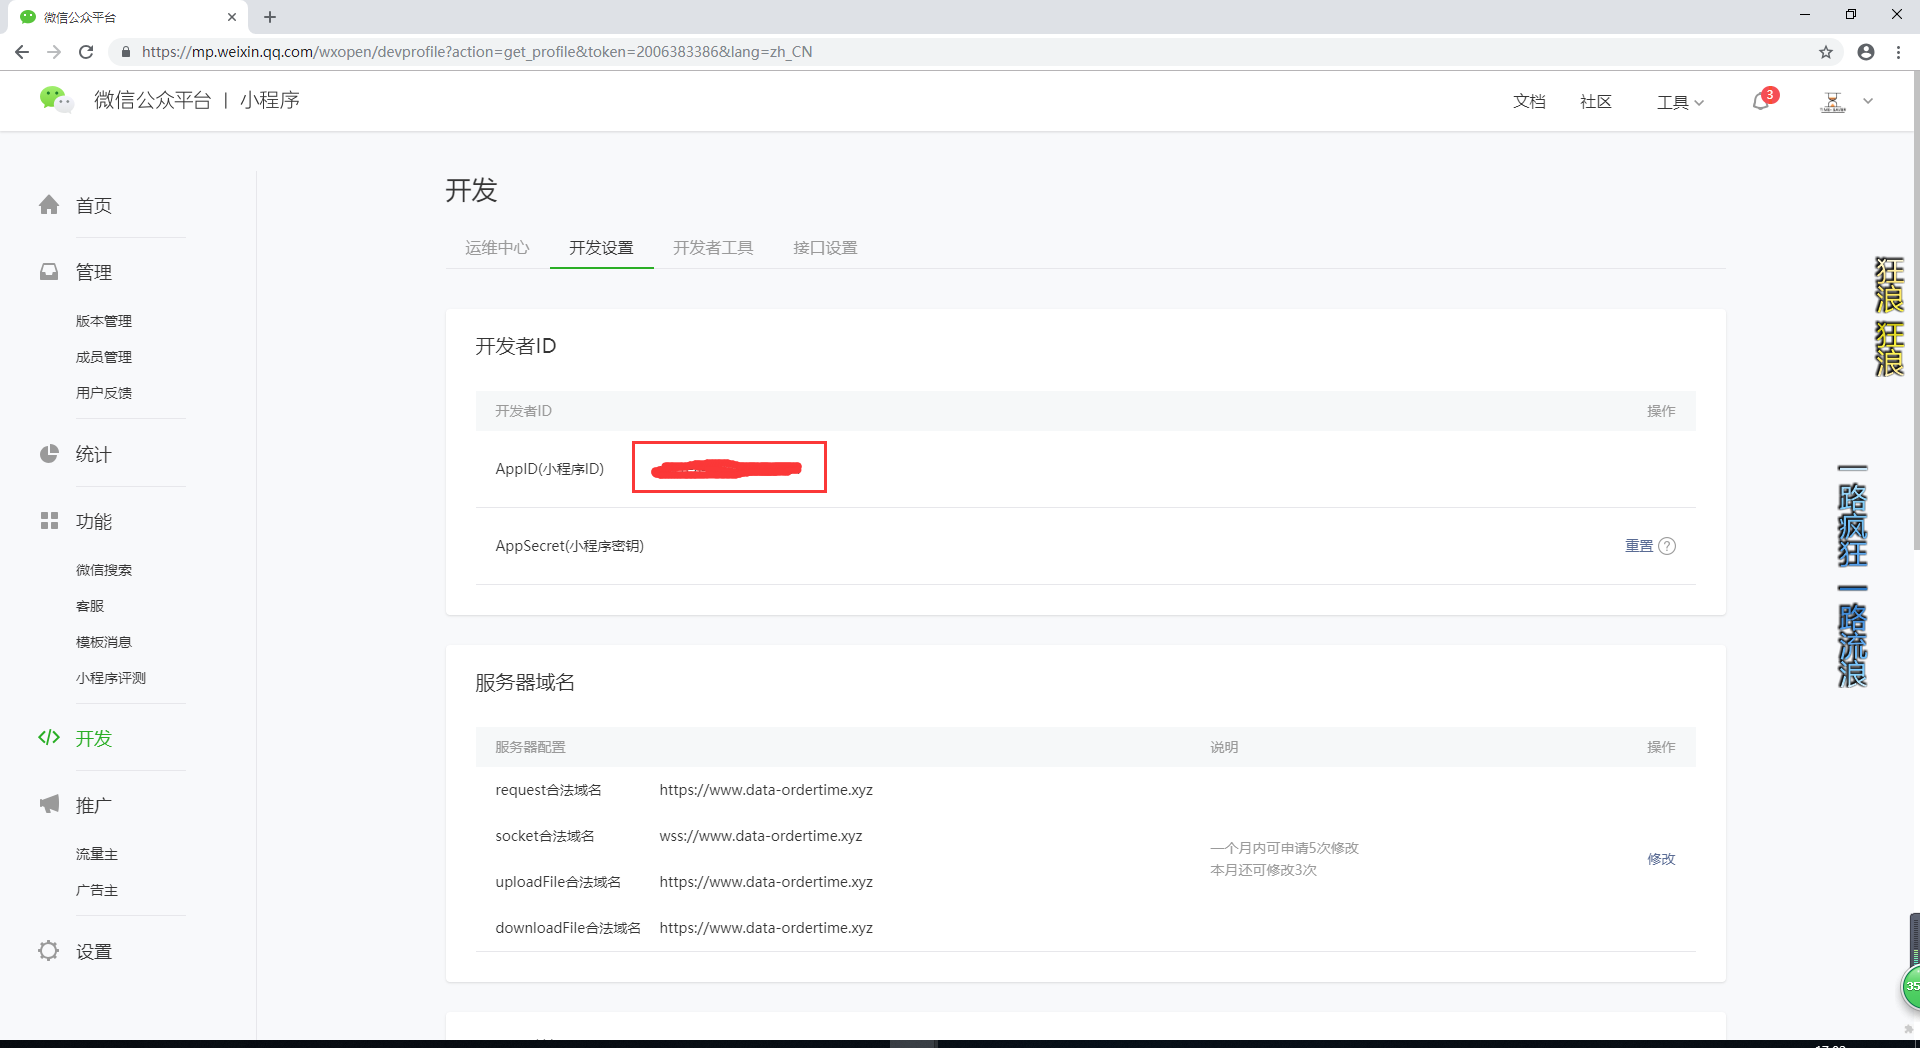Viewport: 1920px width, 1048px height.
Task: Click the AppID(小程序ID) label
Action: pos(550,469)
